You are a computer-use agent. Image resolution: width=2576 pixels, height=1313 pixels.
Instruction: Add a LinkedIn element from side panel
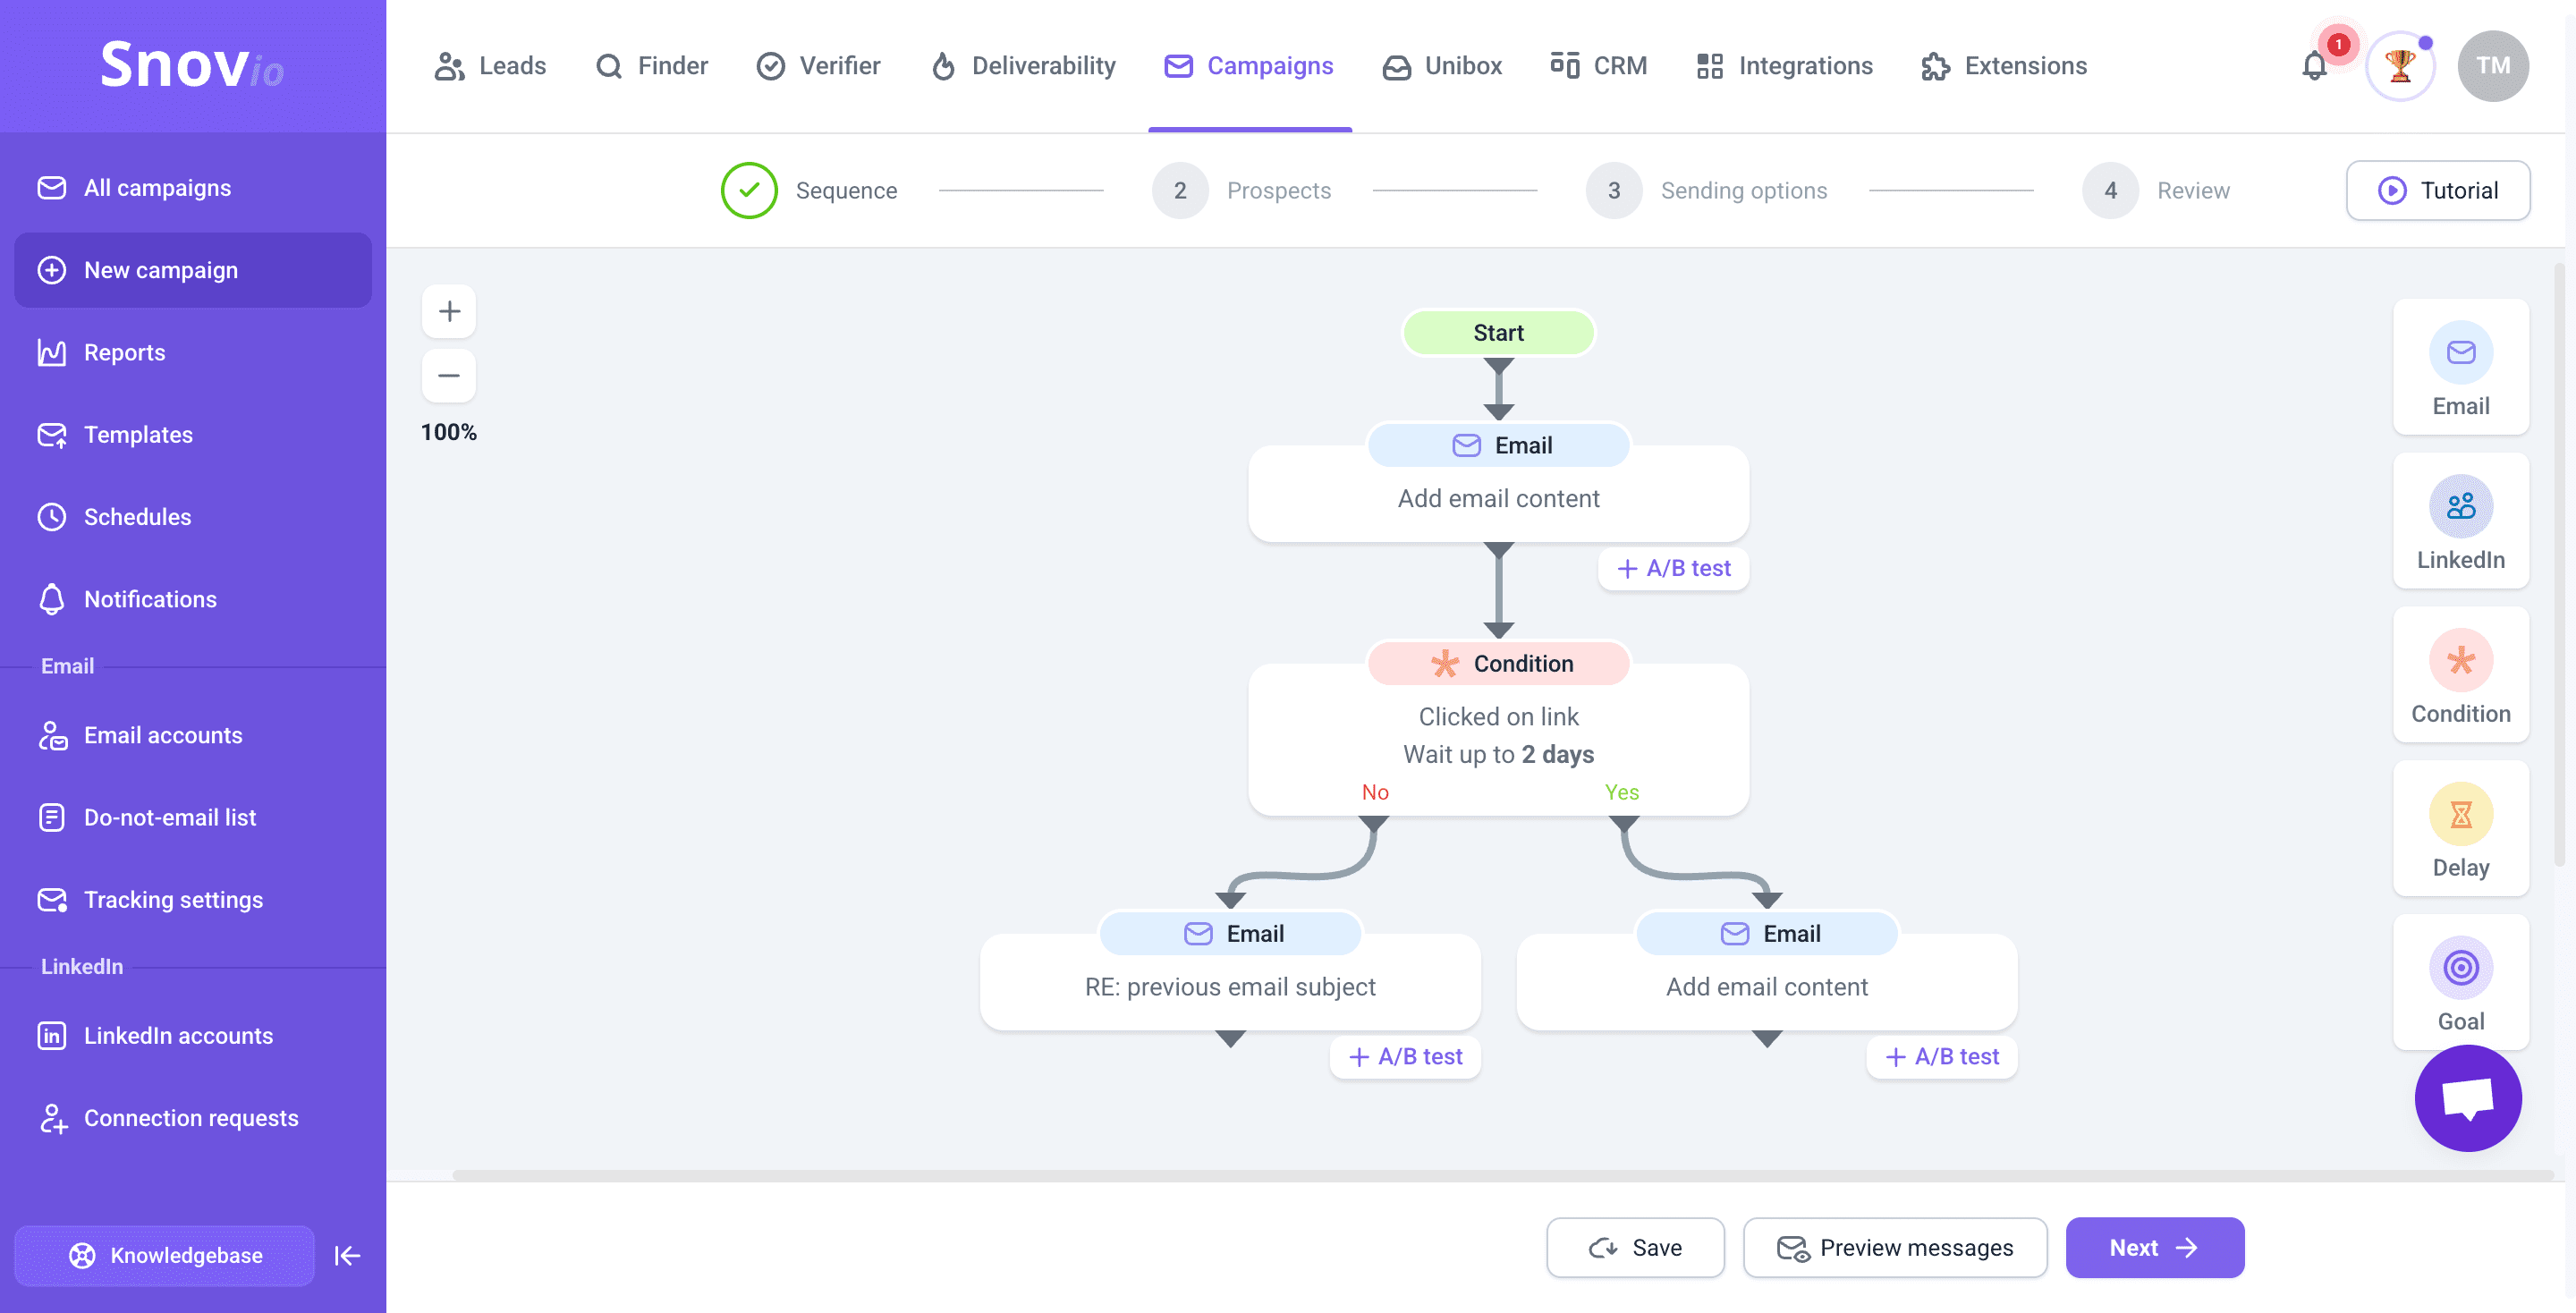2460,522
